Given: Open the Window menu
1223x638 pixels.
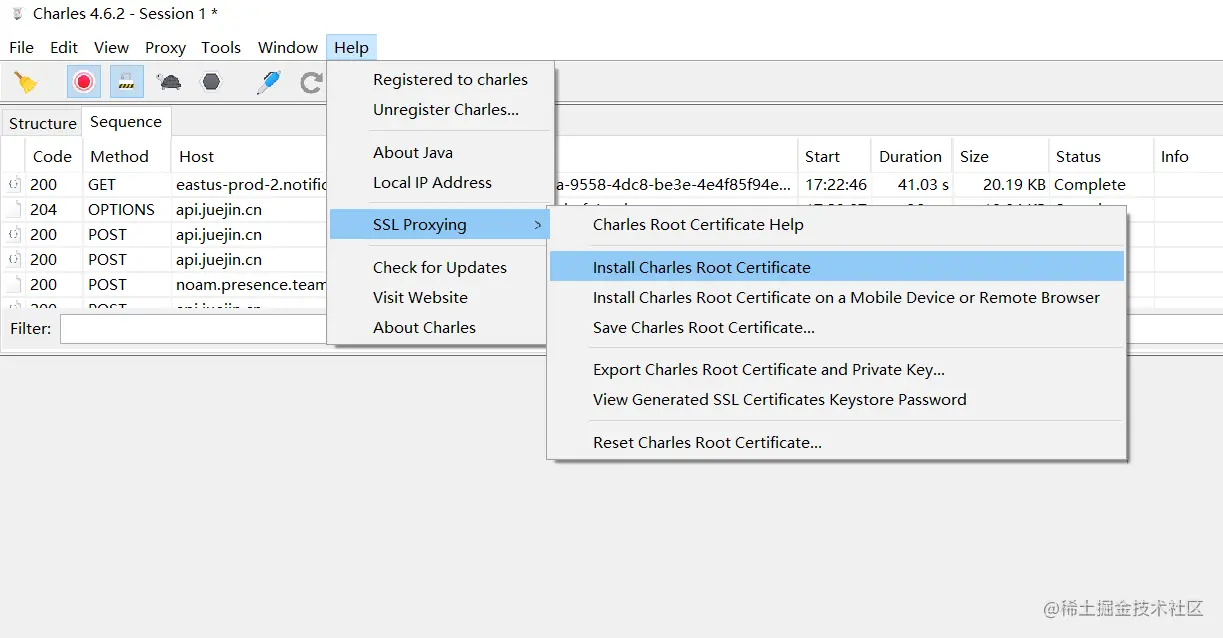Looking at the screenshot, I should [288, 47].
